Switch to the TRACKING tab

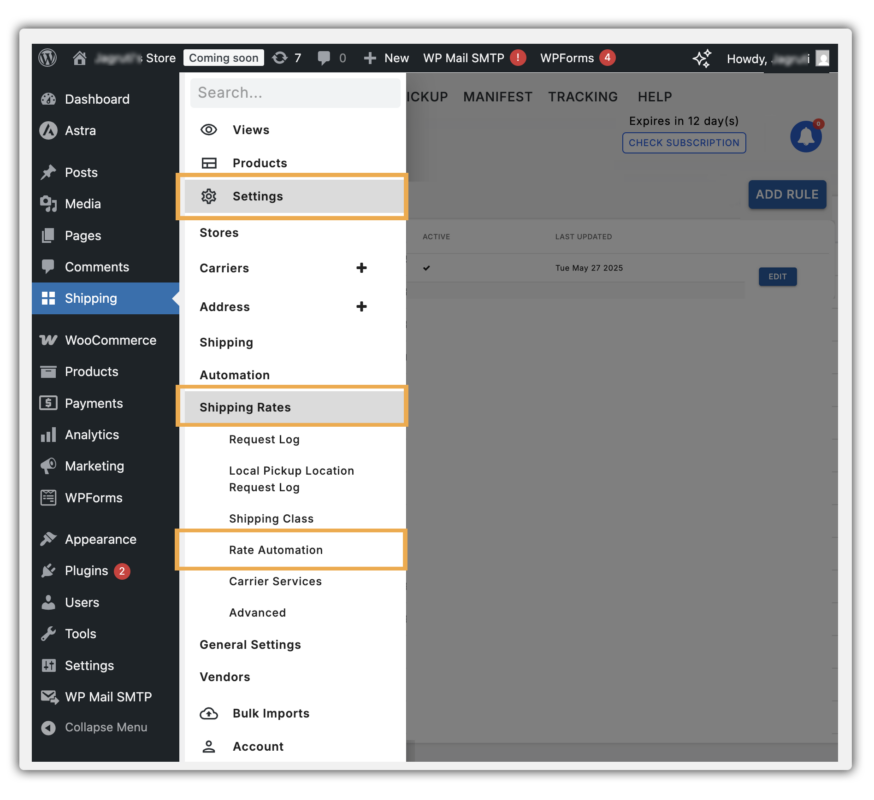tap(583, 97)
